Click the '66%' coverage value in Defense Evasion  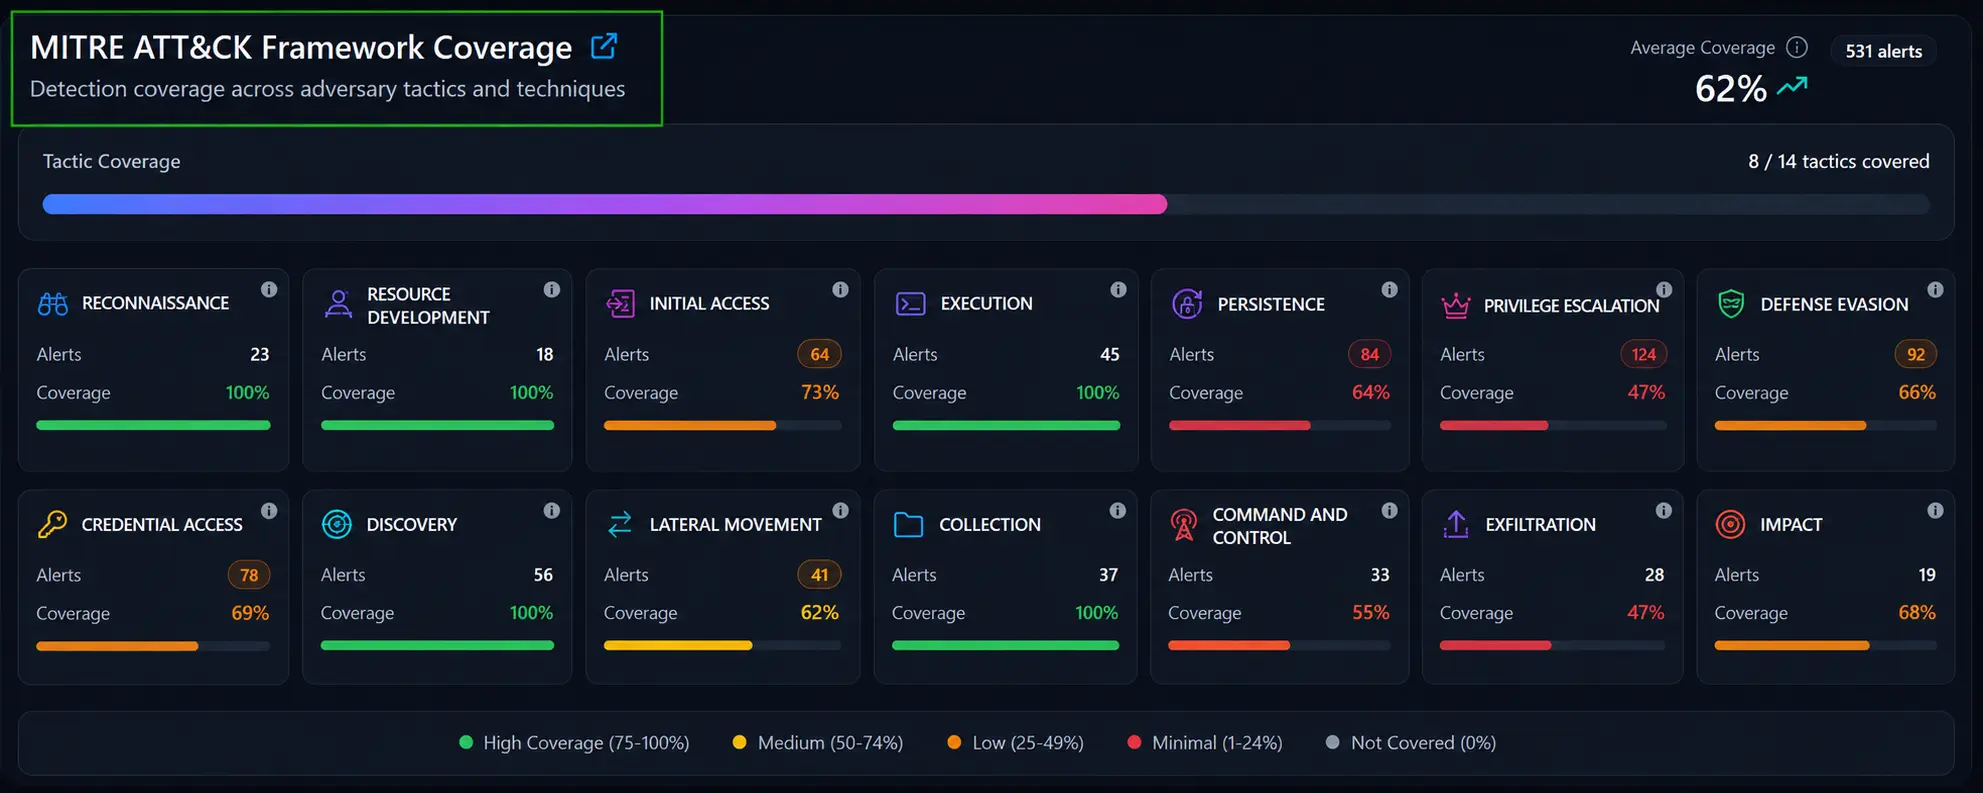[x=1917, y=393]
